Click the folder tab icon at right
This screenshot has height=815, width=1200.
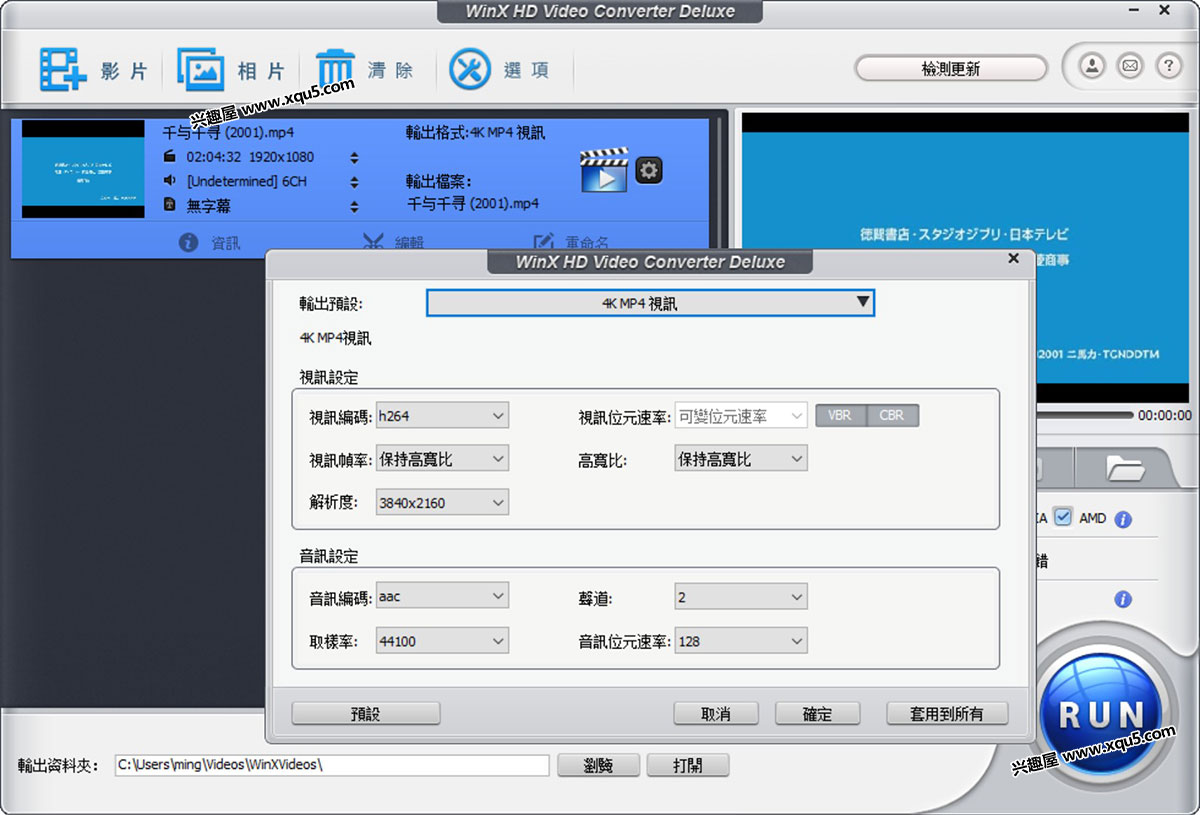[1125, 467]
